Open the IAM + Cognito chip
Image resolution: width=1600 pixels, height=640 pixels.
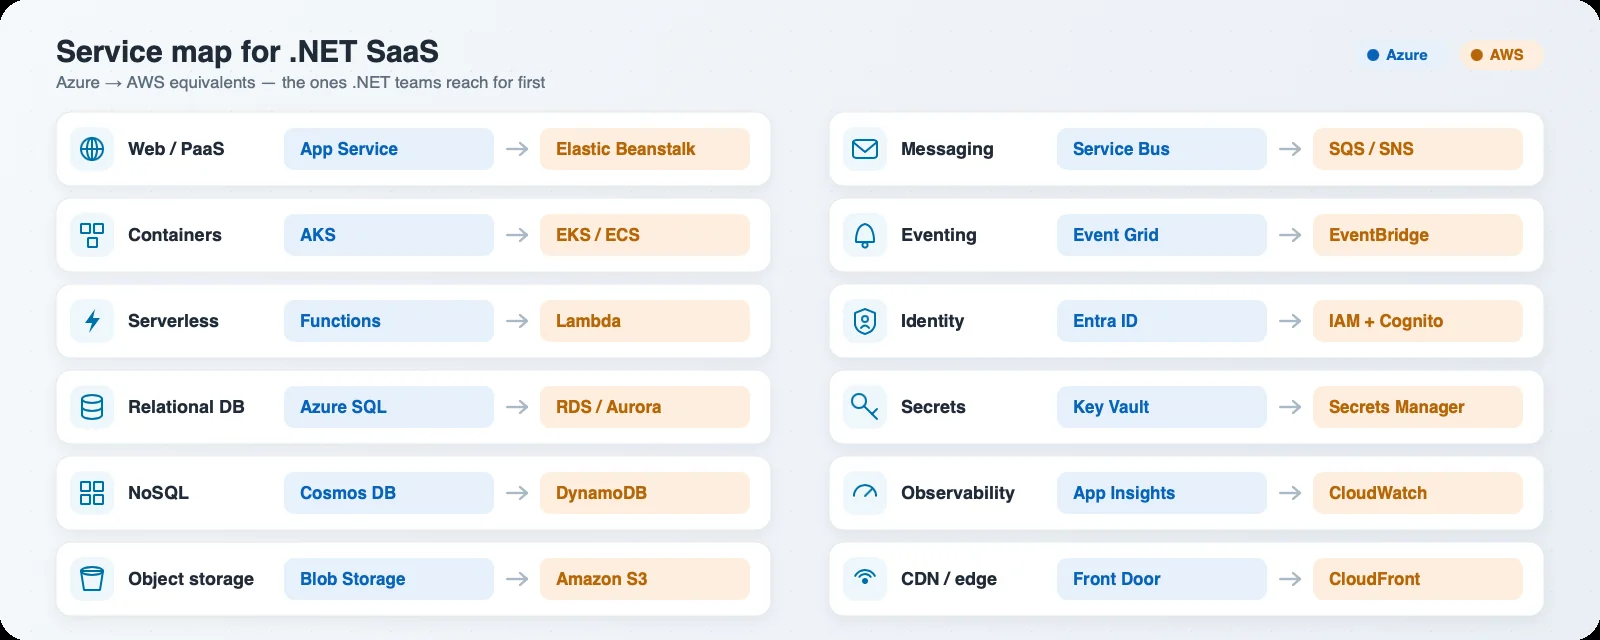(x=1418, y=321)
